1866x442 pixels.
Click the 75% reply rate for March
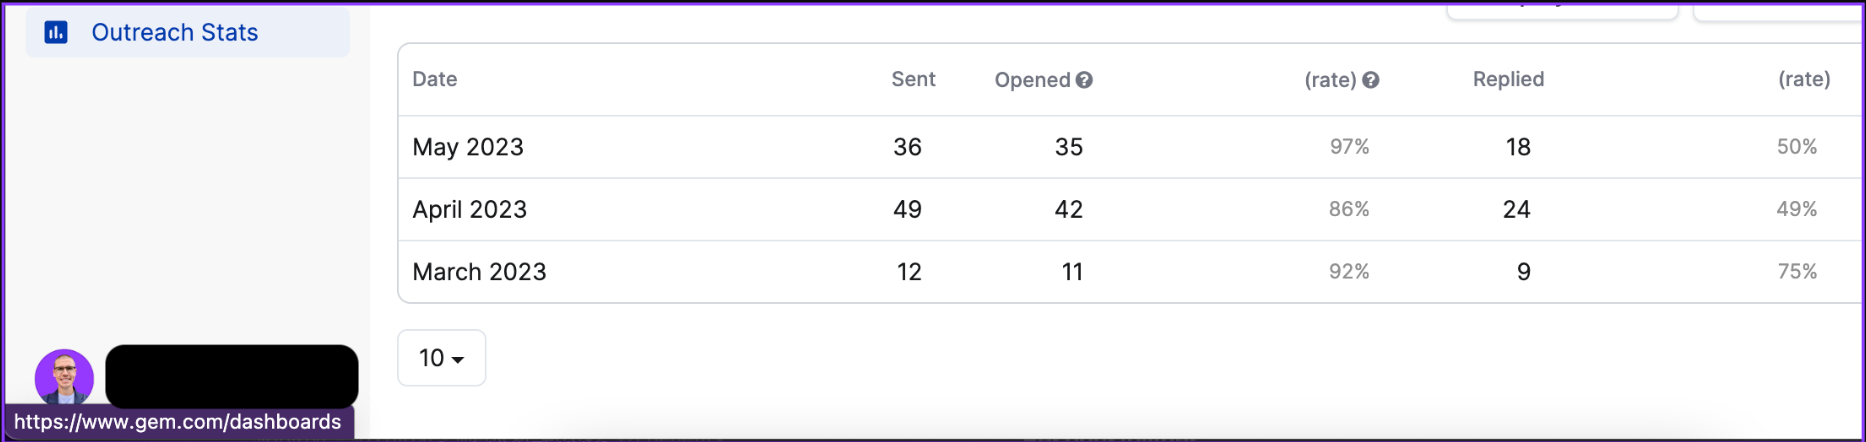point(1797,272)
